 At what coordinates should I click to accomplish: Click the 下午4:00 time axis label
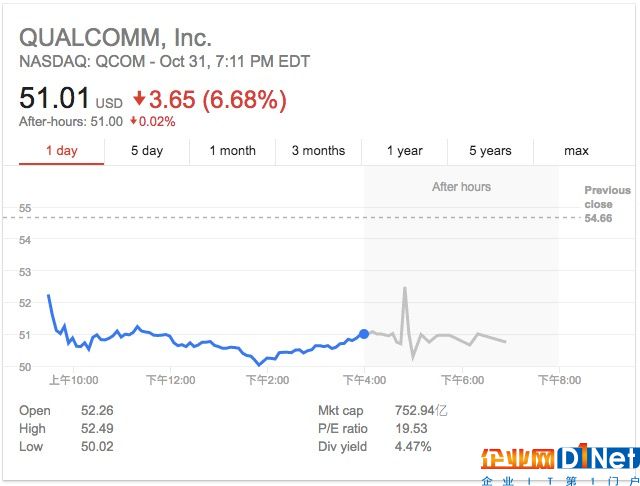point(364,380)
